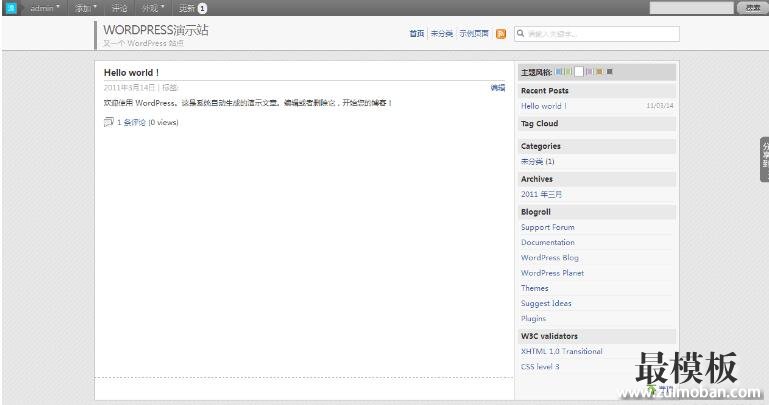The width and height of the screenshot is (769, 405).
Task: Open the 2011 年三月 archive link
Action: point(541,194)
